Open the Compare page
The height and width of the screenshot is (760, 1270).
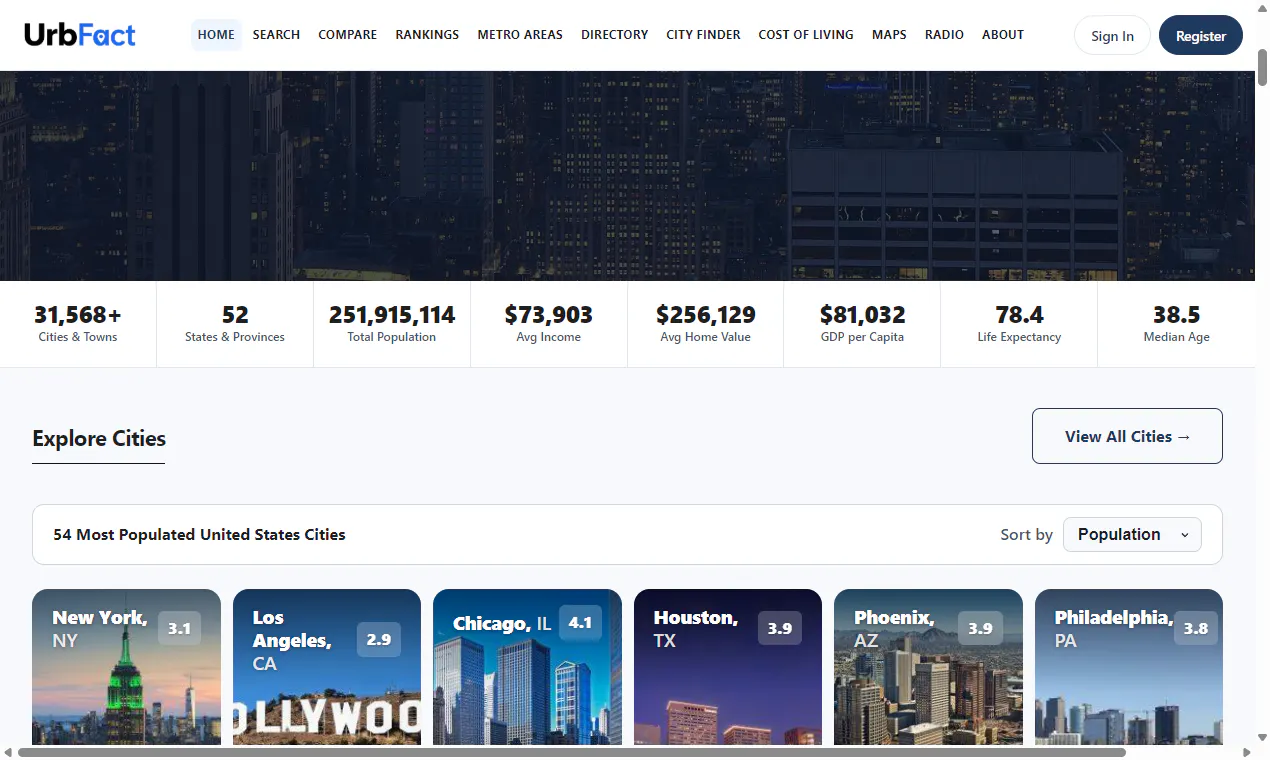pos(348,34)
